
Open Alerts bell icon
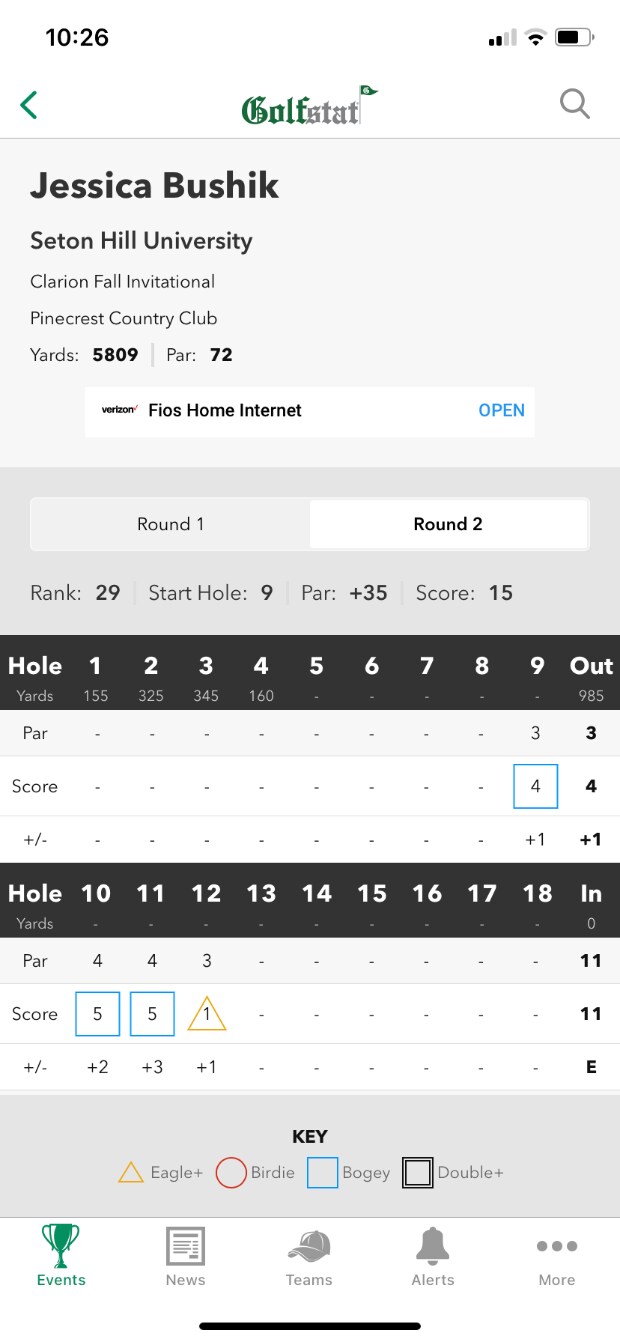click(x=433, y=1256)
